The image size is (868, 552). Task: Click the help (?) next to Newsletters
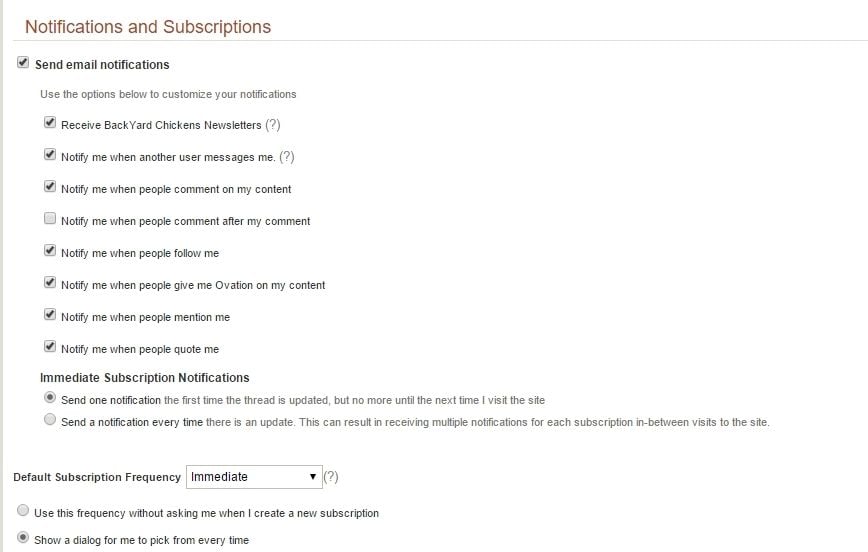tap(273, 125)
